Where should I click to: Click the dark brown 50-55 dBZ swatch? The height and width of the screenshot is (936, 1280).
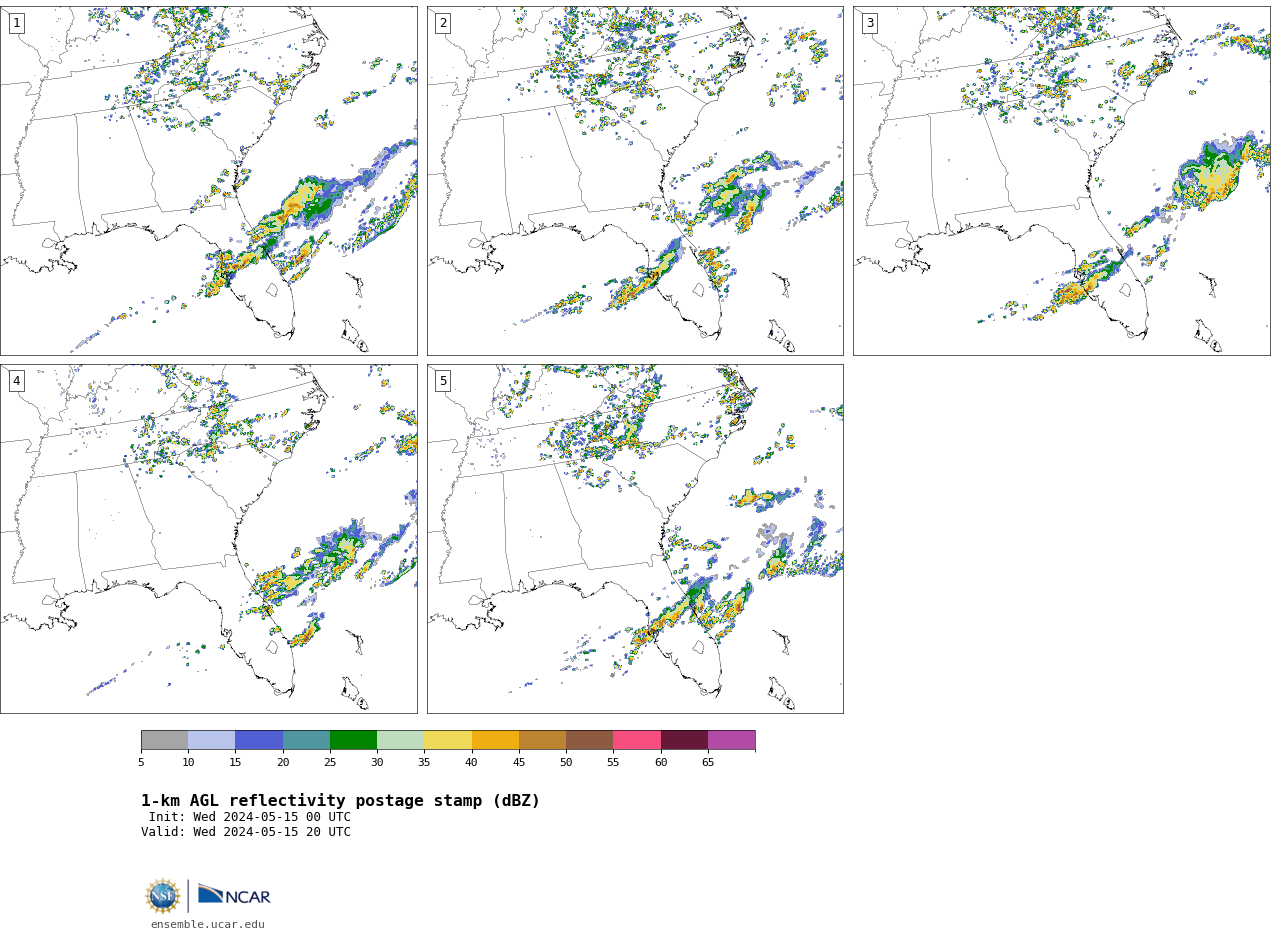[x=589, y=740]
